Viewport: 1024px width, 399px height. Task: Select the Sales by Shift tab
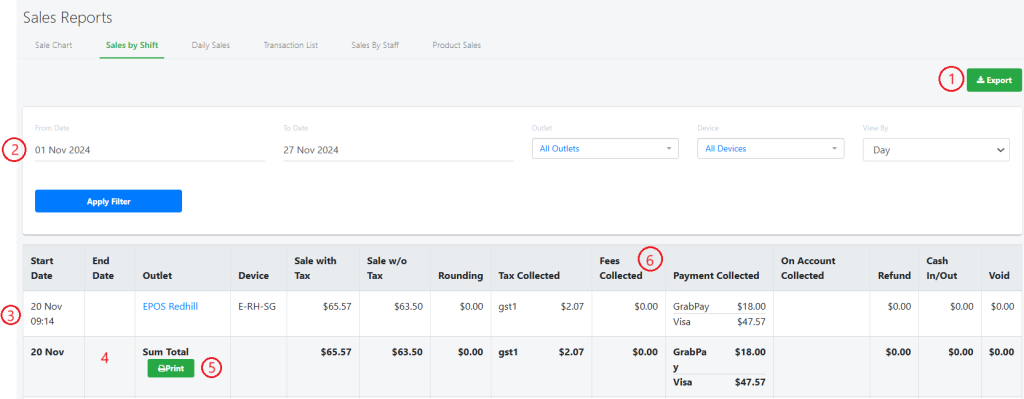(x=132, y=45)
